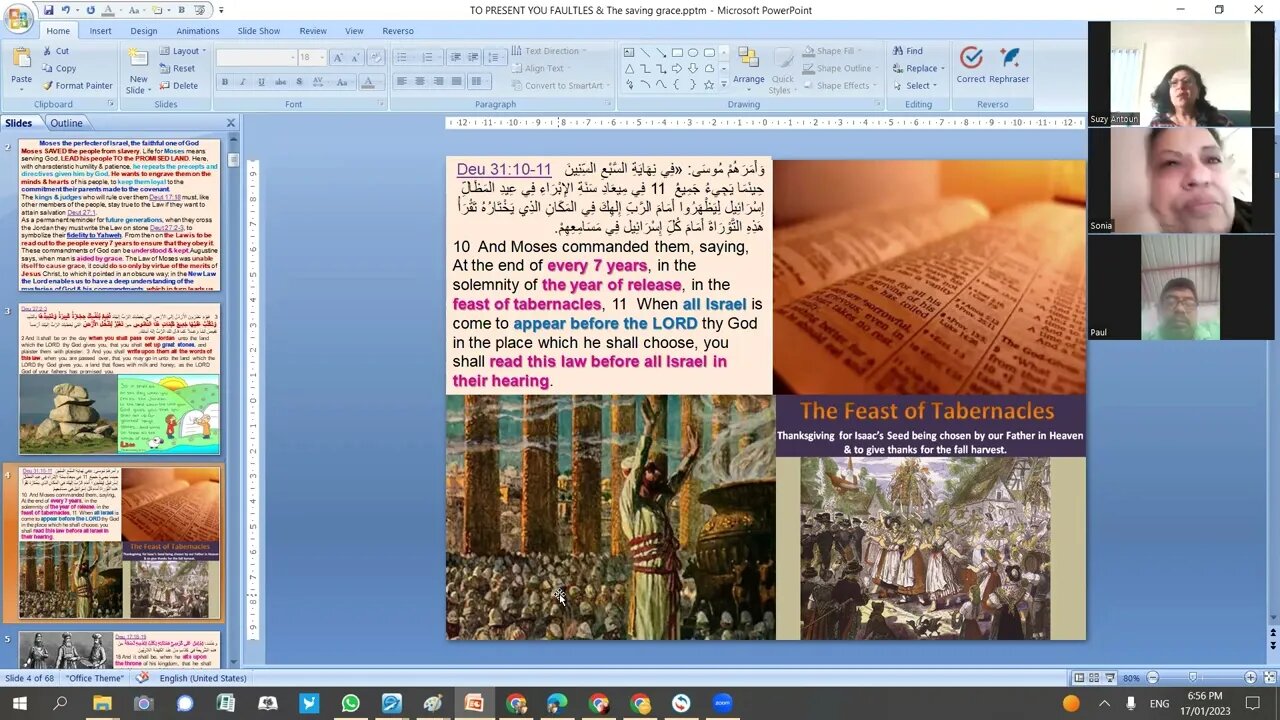Image resolution: width=1280 pixels, height=720 pixels.
Task: Click Zoom In plus button
Action: pyautogui.click(x=1250, y=678)
